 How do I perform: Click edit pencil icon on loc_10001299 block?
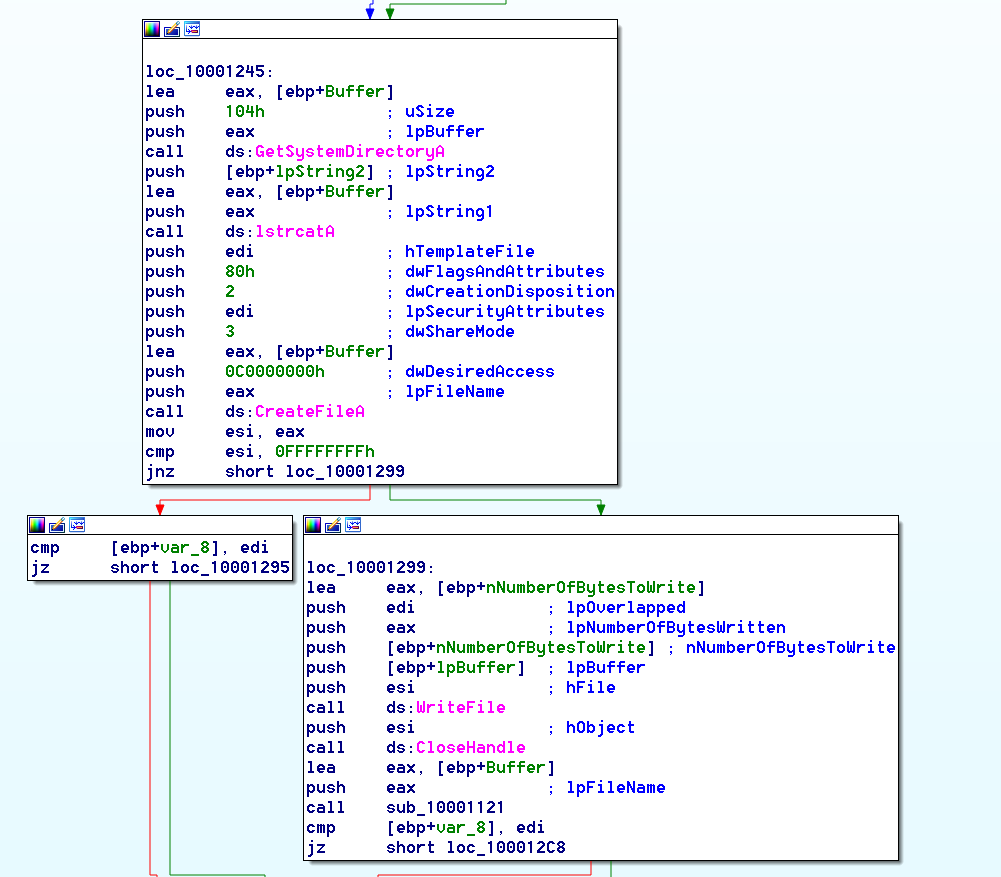point(333,525)
